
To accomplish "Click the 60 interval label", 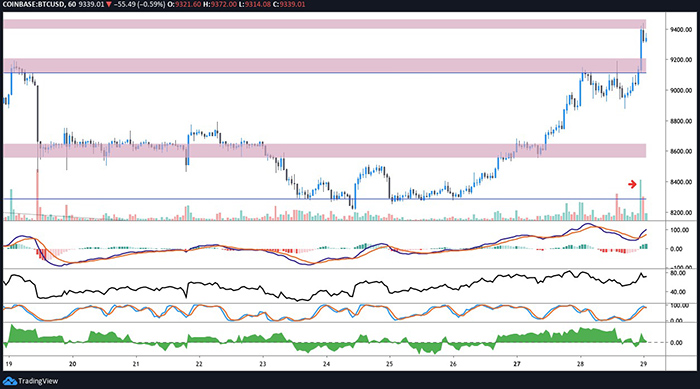I will coord(71,4).
